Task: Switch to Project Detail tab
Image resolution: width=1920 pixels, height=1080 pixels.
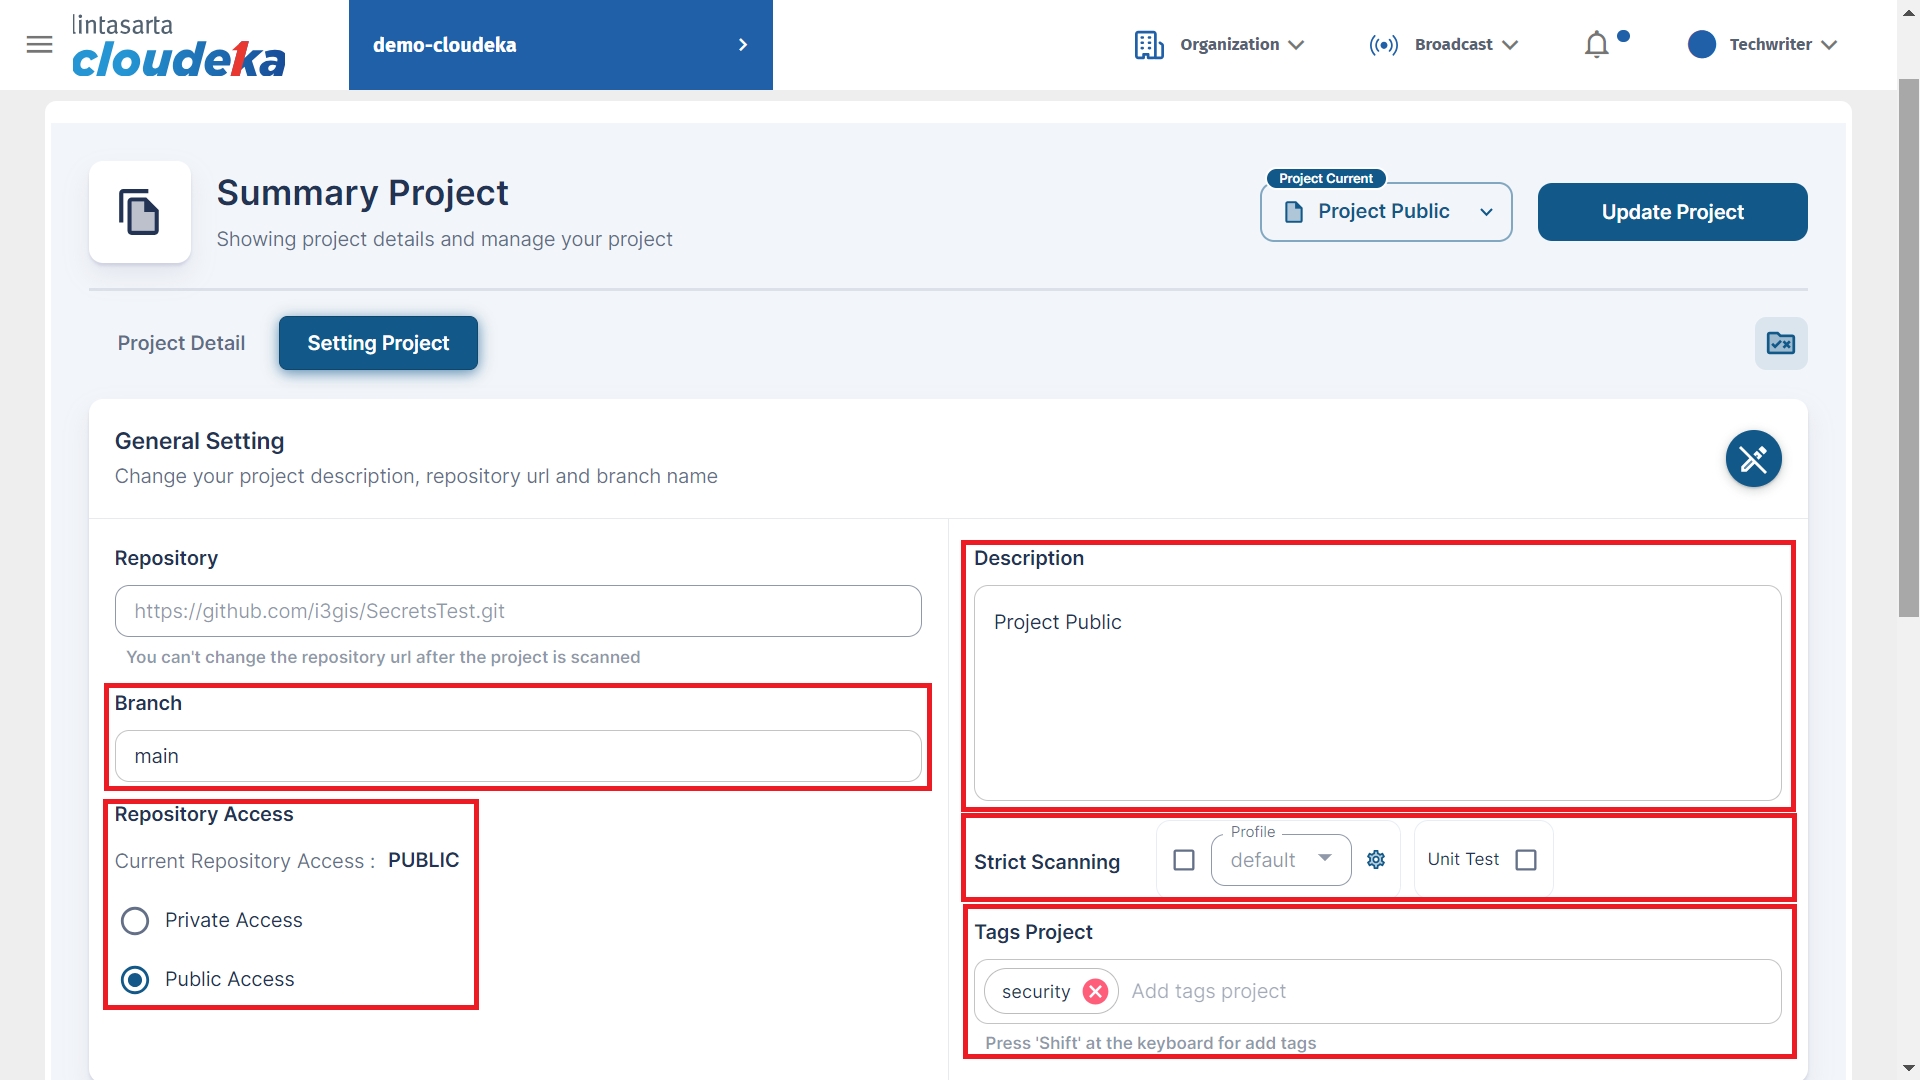Action: click(x=181, y=343)
